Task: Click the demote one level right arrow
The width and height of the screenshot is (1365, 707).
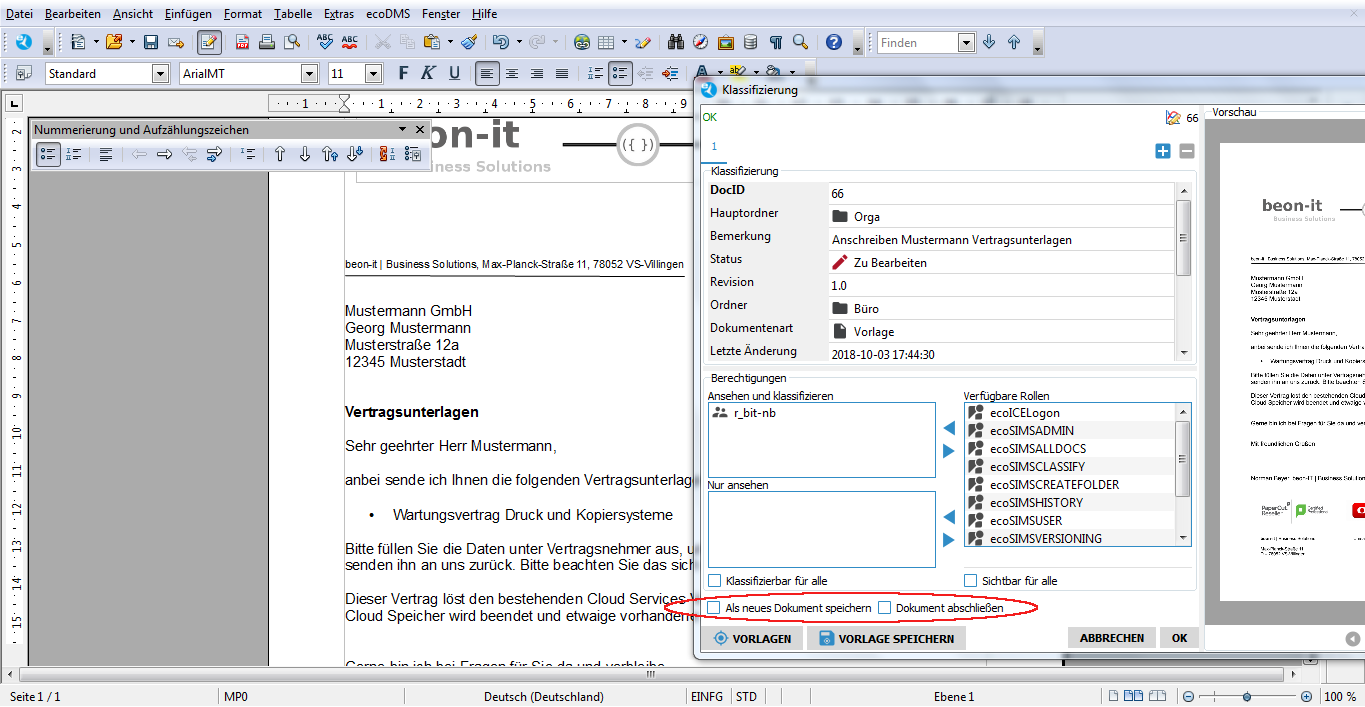Action: [165, 154]
